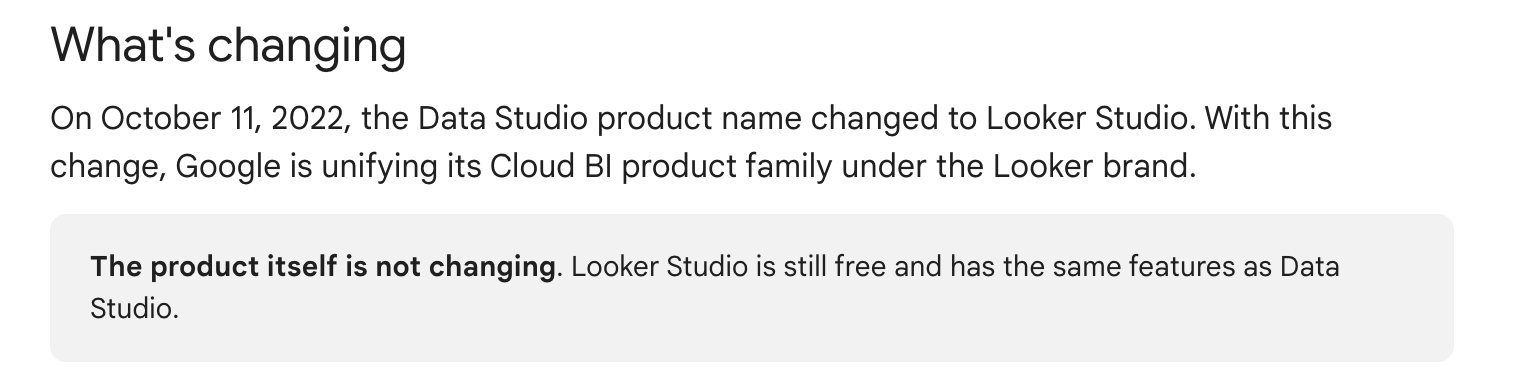Click bold text "The product itself is not changing"
1514x392 pixels.
(323, 267)
